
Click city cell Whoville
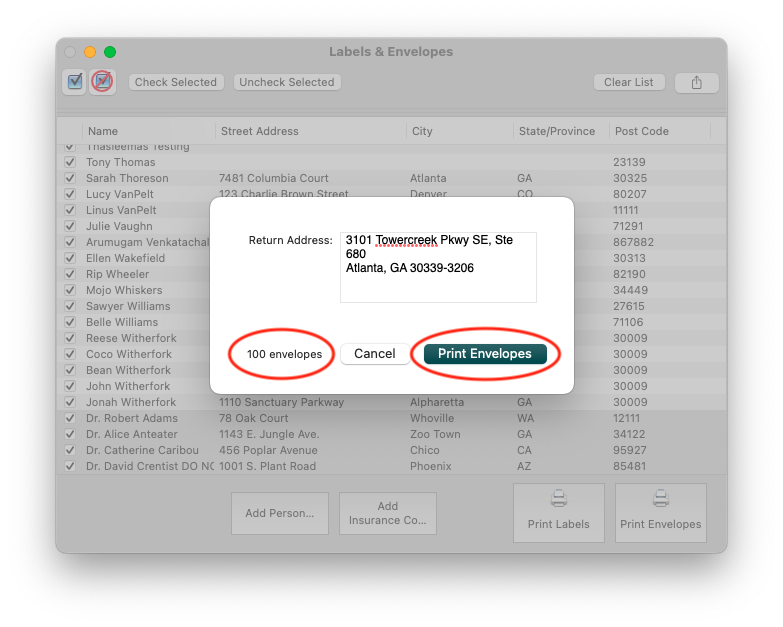coord(432,418)
